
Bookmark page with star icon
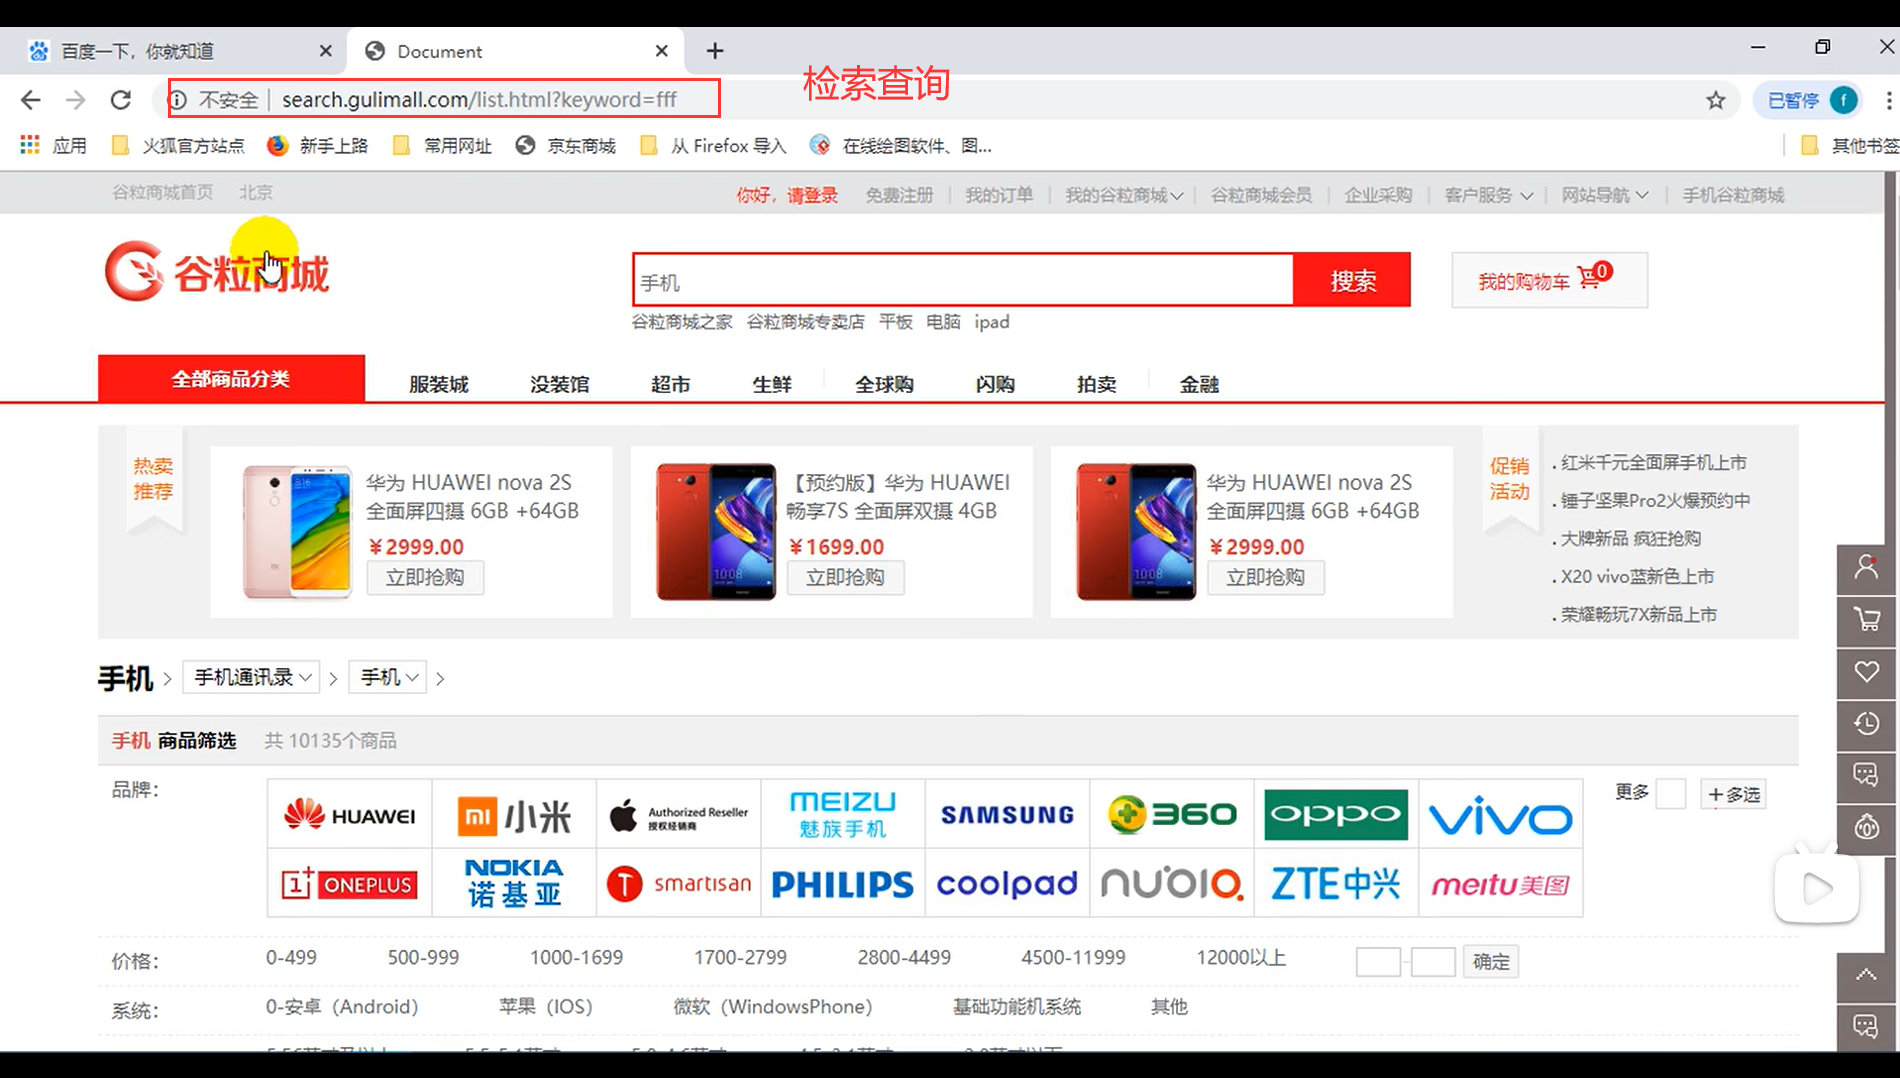tap(1716, 100)
